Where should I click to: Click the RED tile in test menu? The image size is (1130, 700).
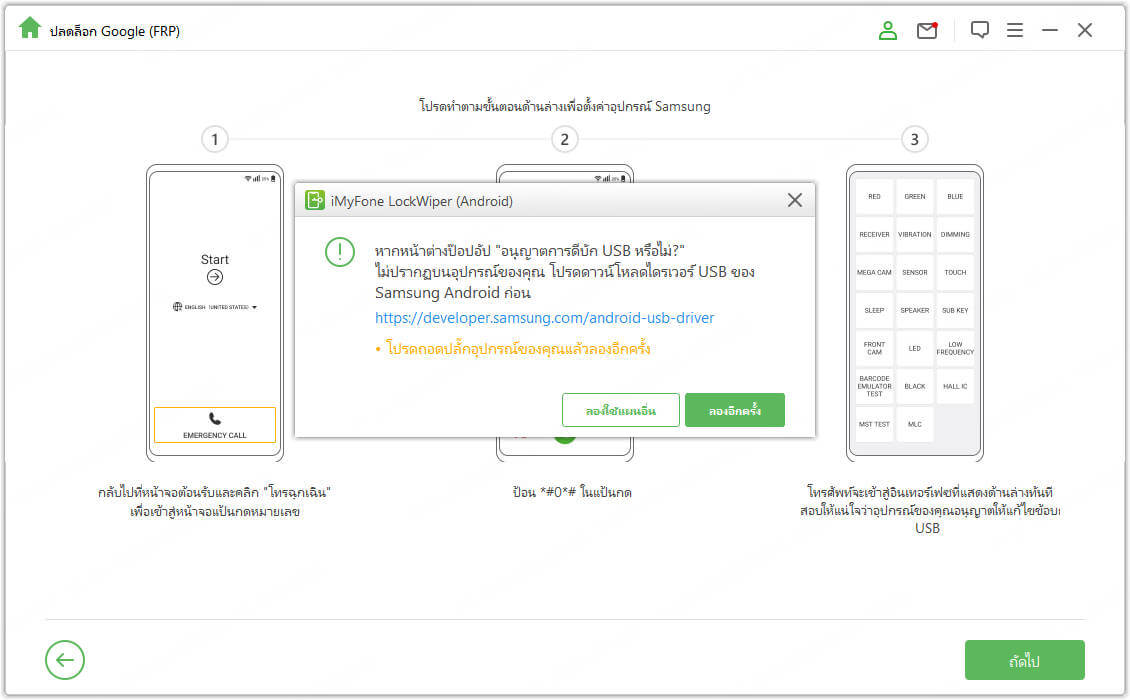(874, 197)
